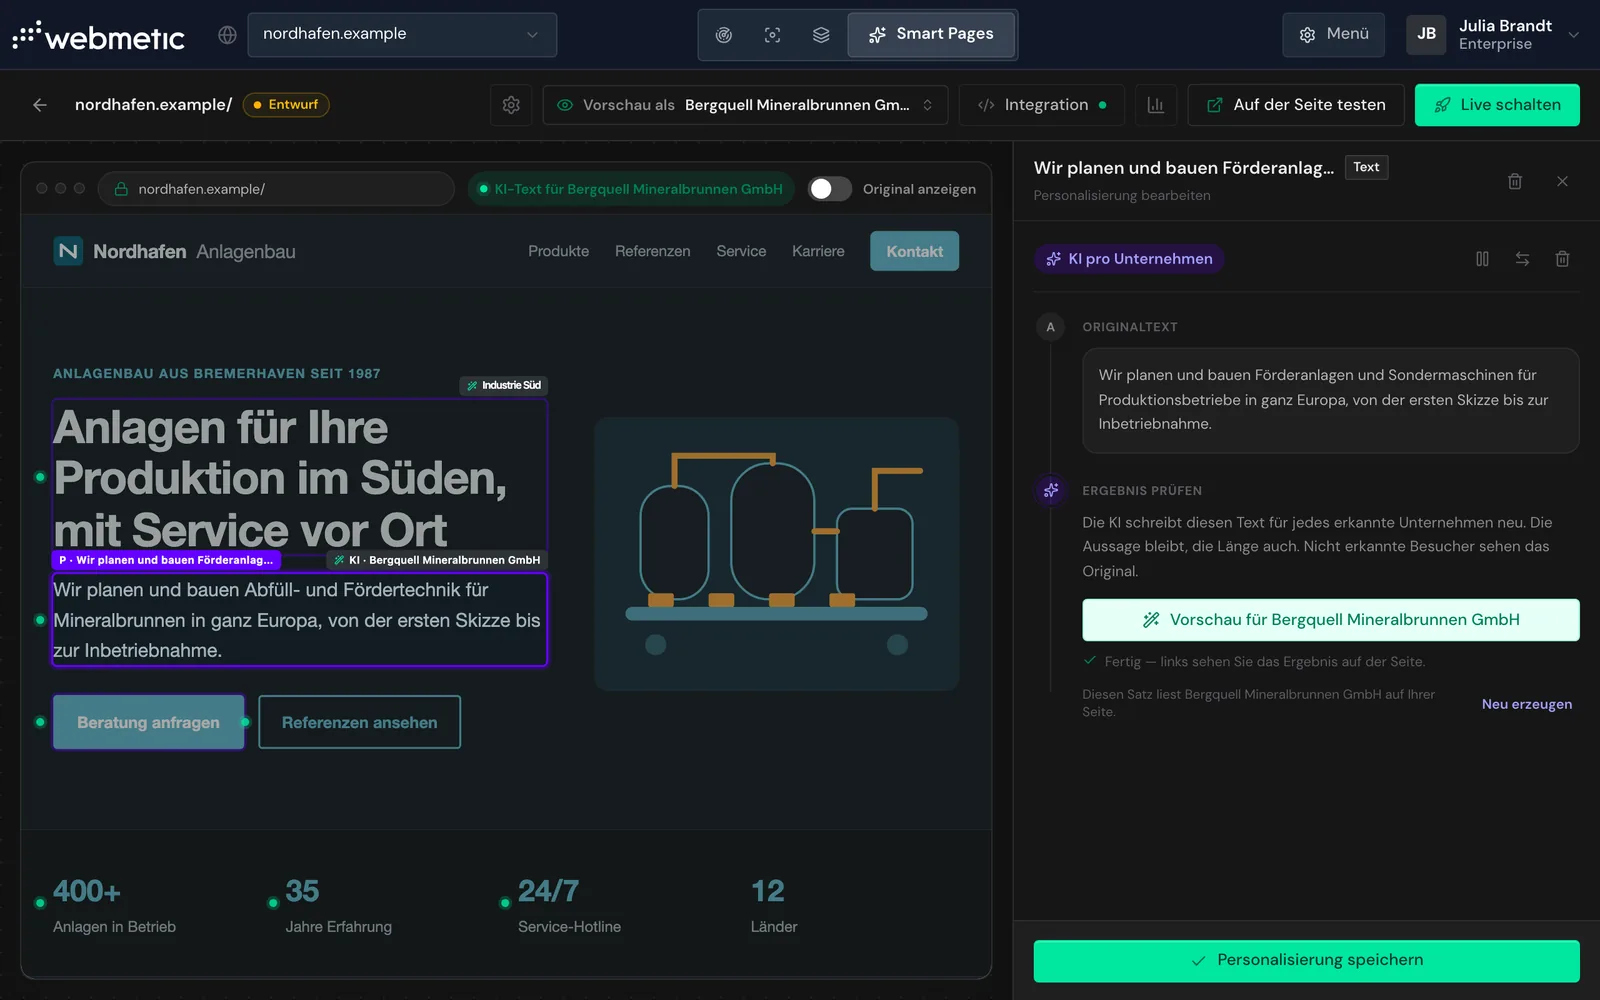This screenshot has width=1600, height=1000.
Task: Open the Integration button
Action: (1042, 105)
